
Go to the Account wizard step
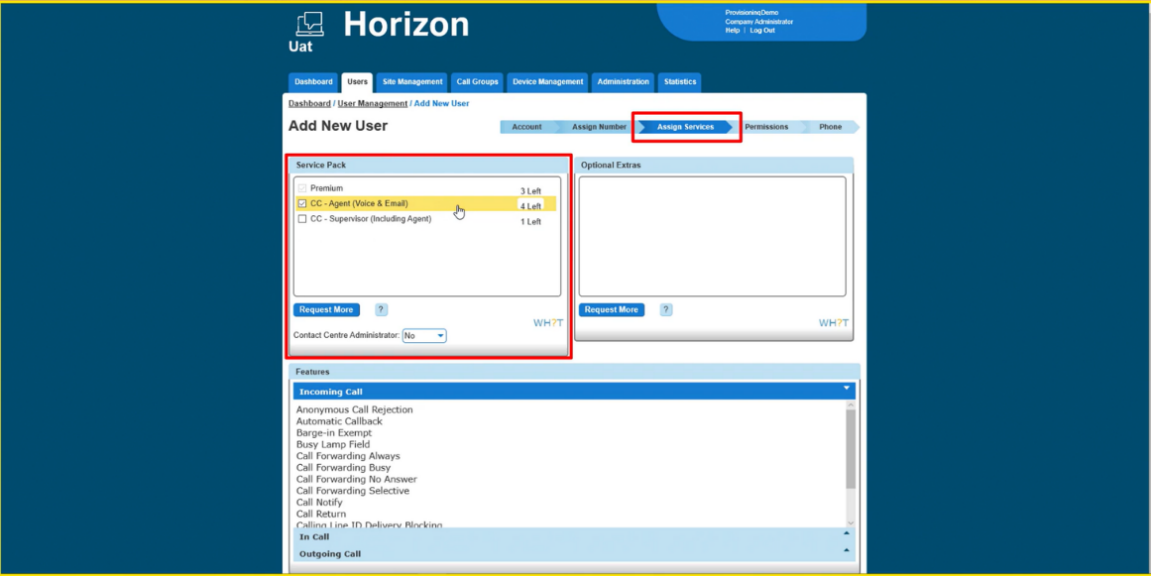pyautogui.click(x=526, y=127)
